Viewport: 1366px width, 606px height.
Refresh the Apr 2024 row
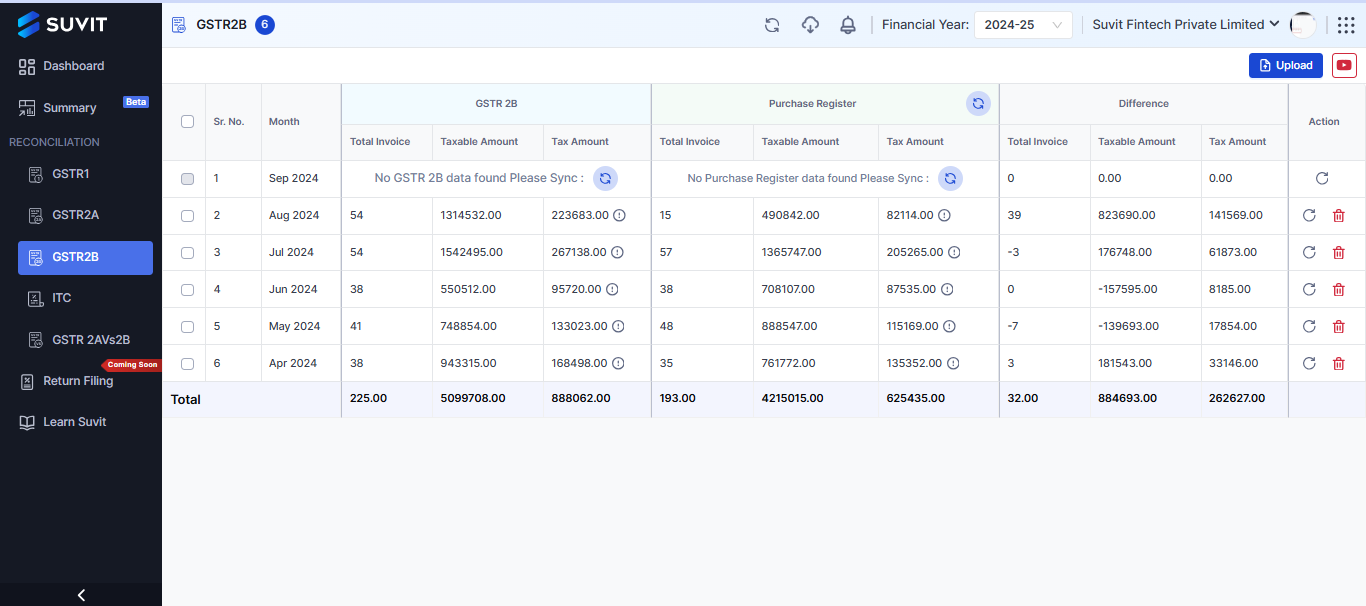point(1309,363)
